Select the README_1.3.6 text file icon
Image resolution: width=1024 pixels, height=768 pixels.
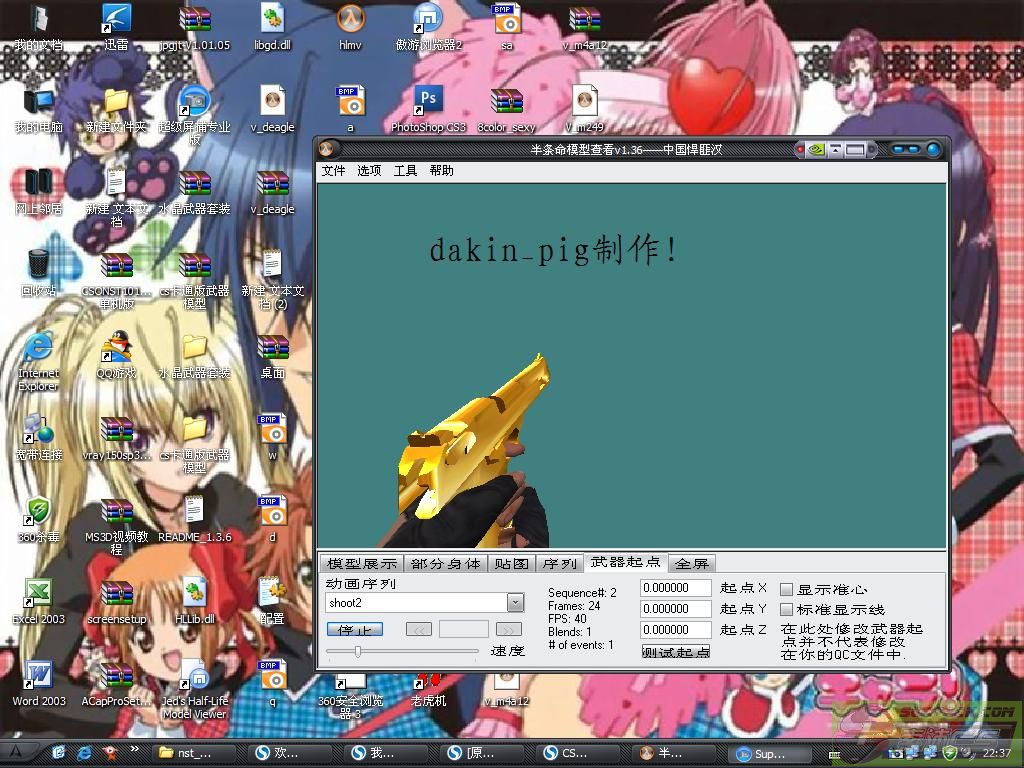point(195,519)
